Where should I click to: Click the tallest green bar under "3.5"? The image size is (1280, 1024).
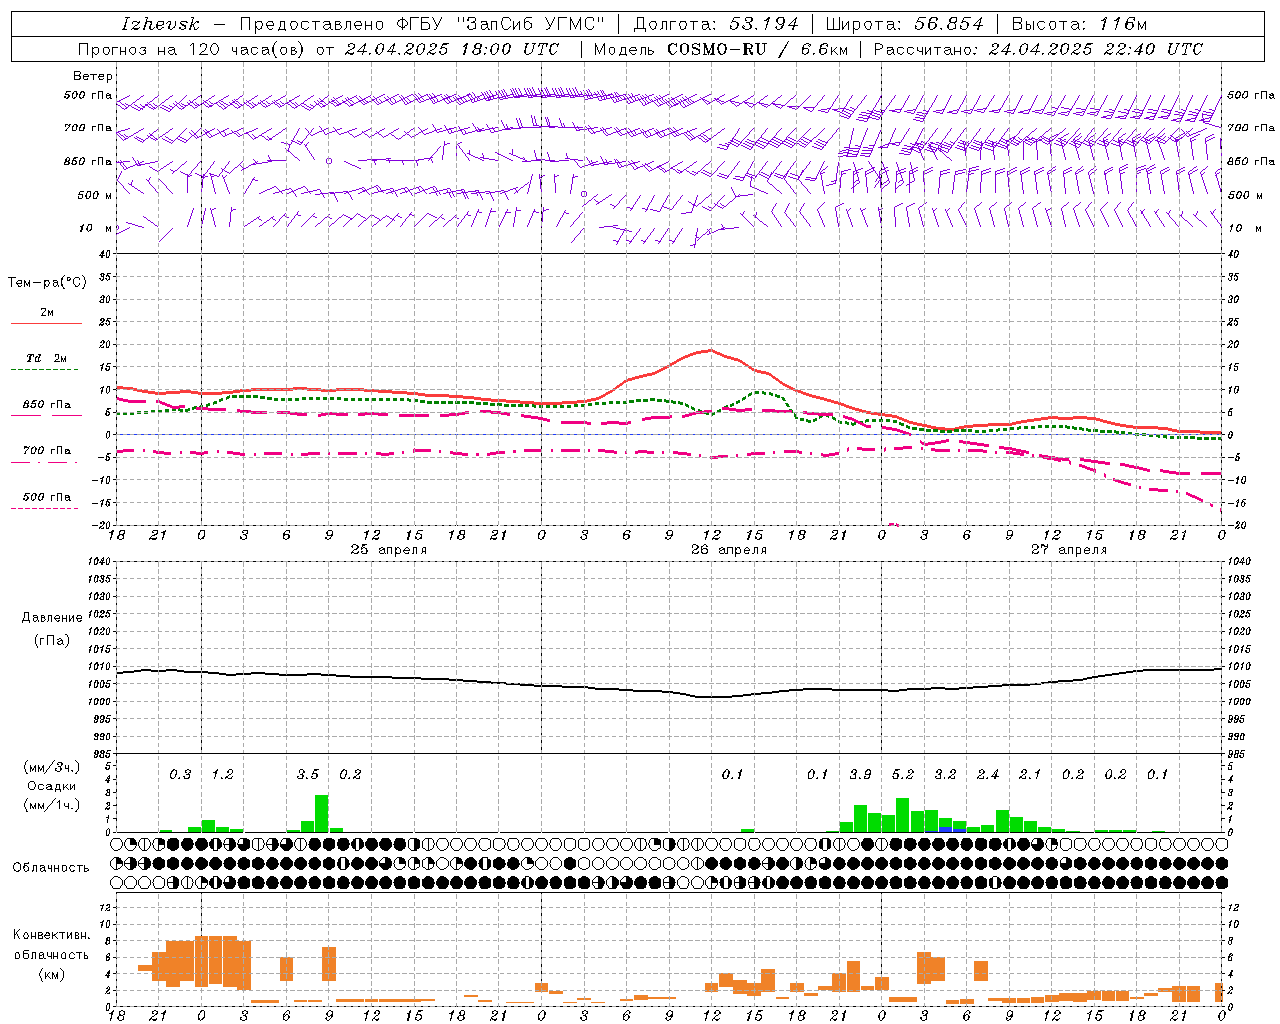tap(322, 814)
